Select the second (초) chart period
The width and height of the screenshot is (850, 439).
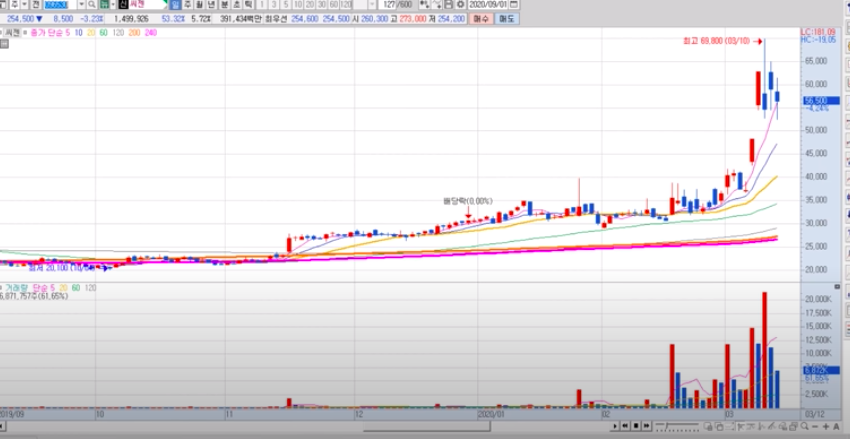[236, 4]
